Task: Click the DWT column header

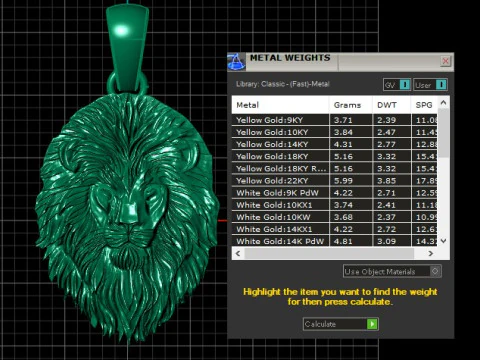Action: (392, 105)
